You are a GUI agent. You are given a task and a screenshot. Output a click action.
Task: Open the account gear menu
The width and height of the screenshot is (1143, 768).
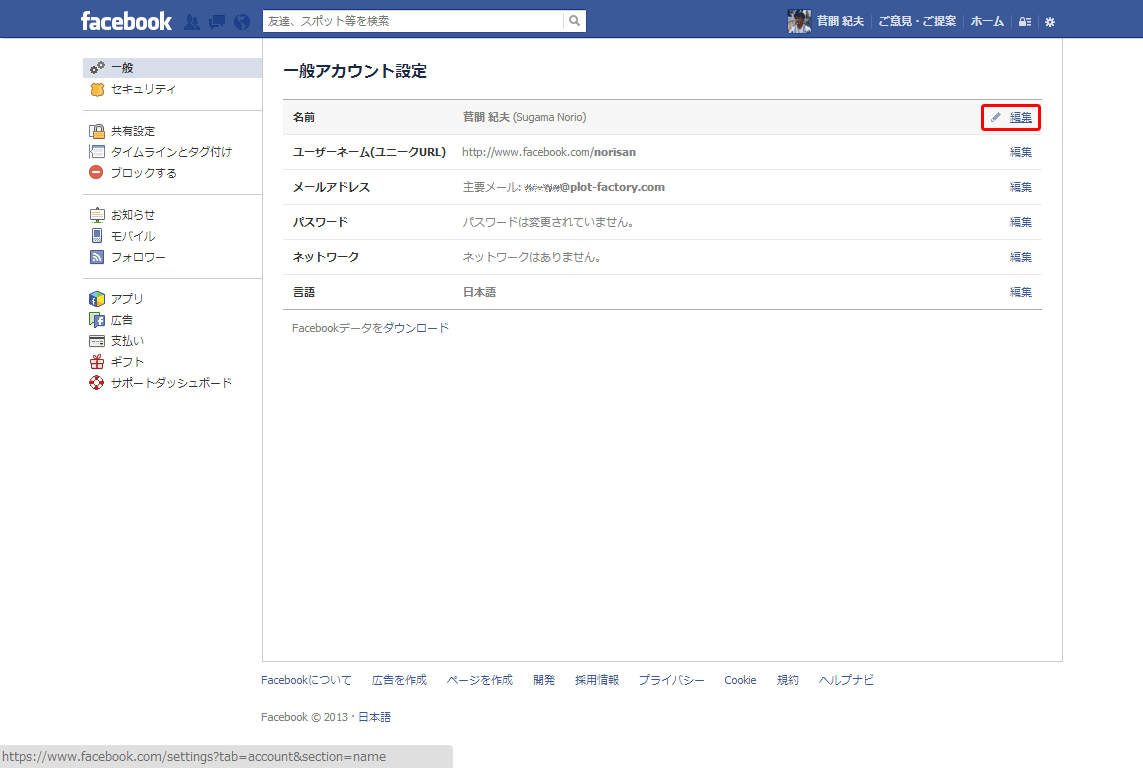click(1050, 22)
